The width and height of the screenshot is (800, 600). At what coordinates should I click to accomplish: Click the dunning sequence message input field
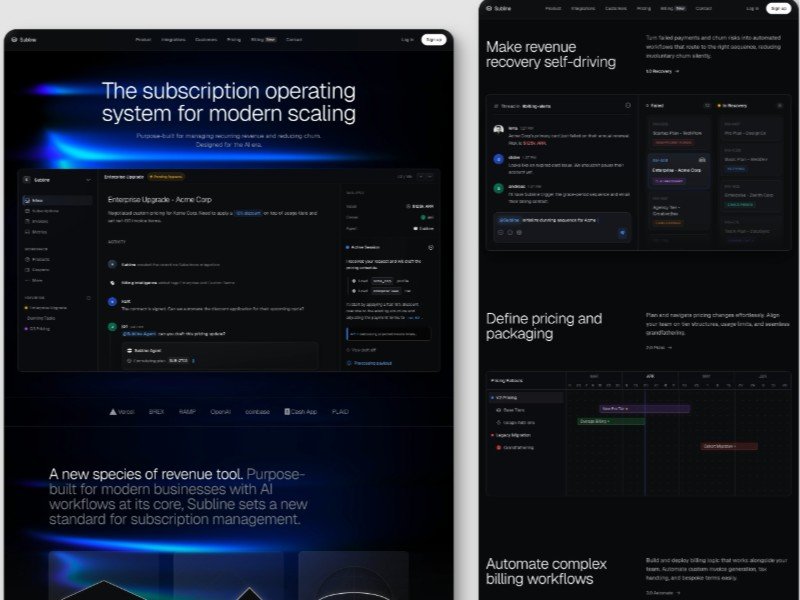click(x=560, y=220)
